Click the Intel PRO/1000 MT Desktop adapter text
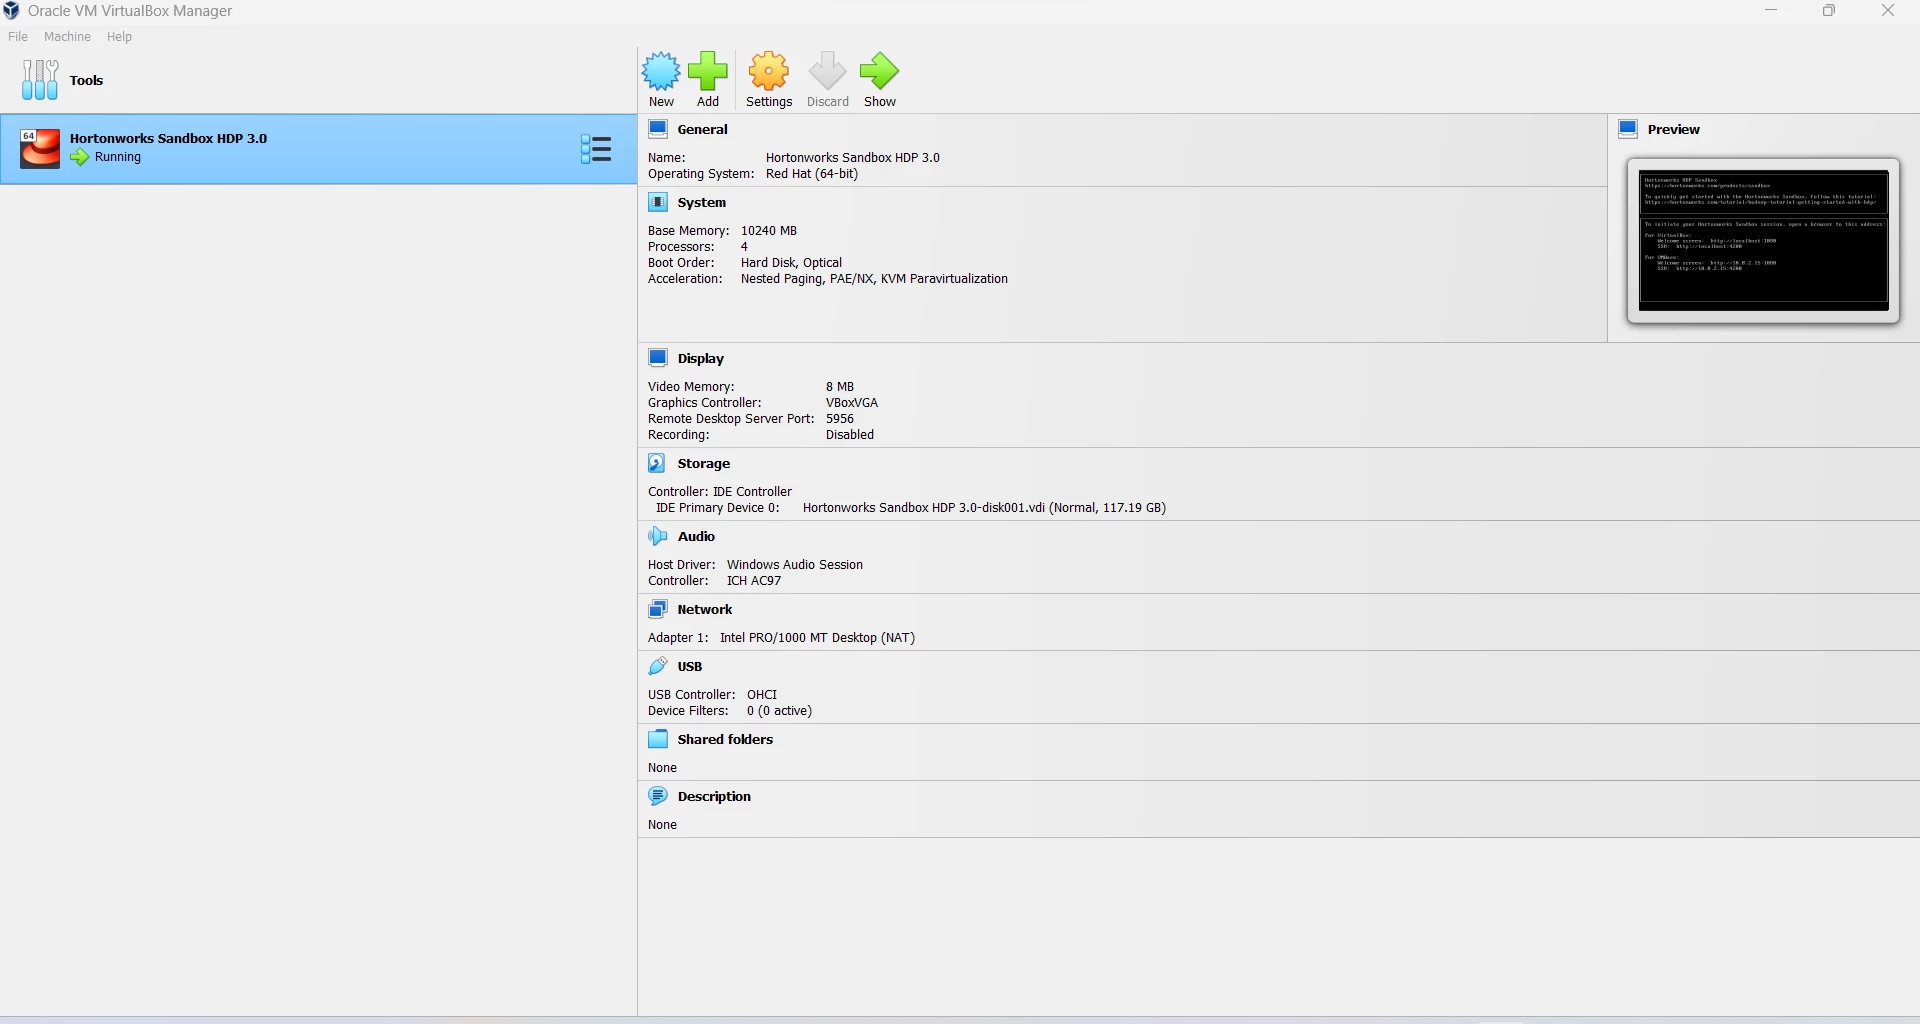1920x1024 pixels. coord(817,638)
